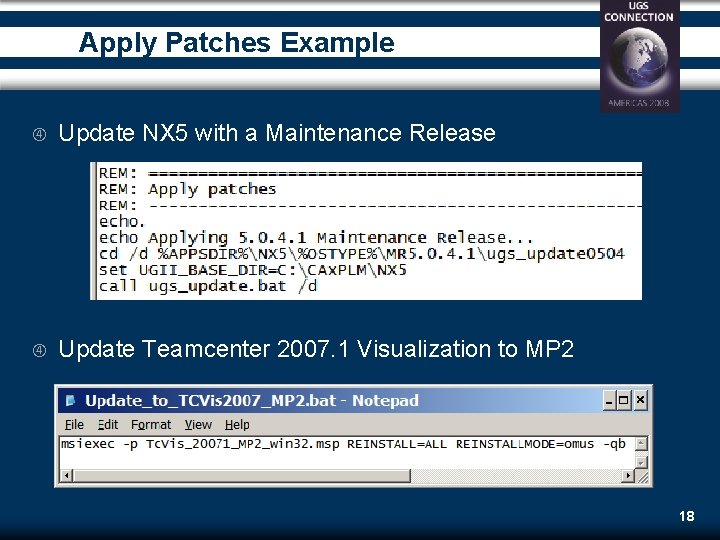Screen dimensions: 720x540
Task: Click the Notepad window resize grip
Action: coord(642,477)
